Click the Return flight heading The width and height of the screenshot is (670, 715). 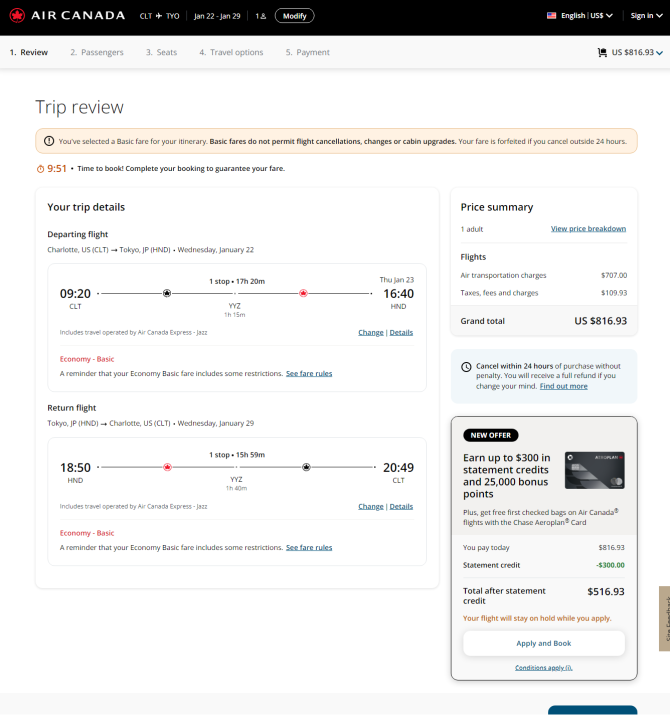(x=72, y=408)
